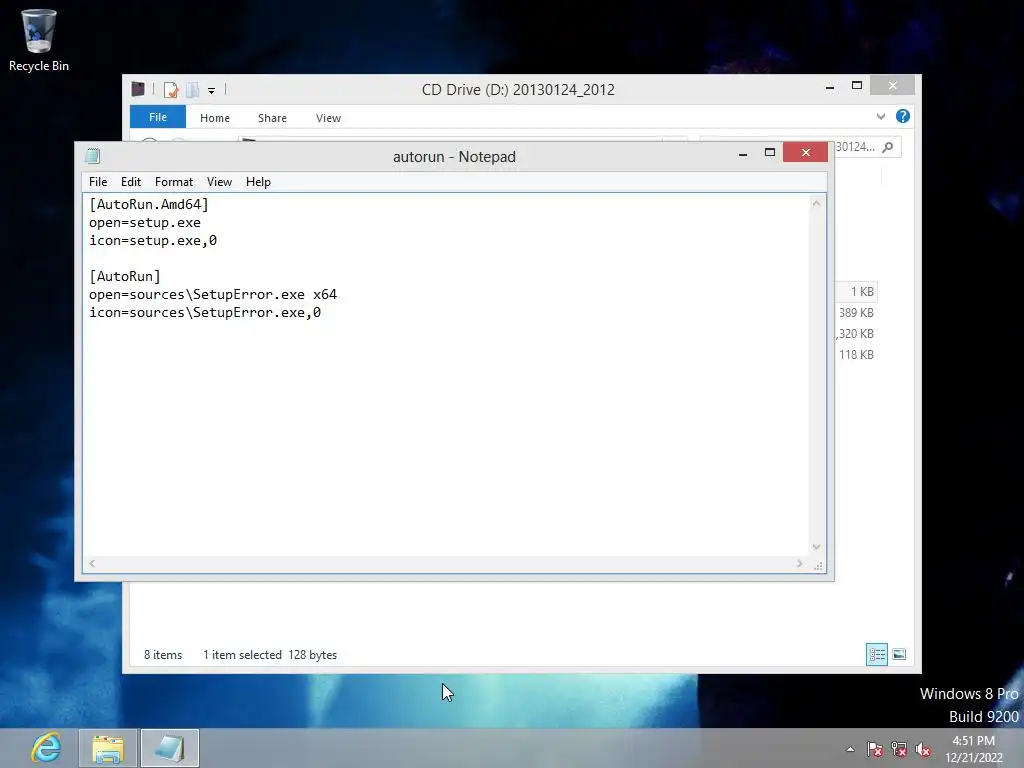Image resolution: width=1024 pixels, height=768 pixels.
Task: Select the Share ribbon tab in Explorer
Action: point(272,118)
